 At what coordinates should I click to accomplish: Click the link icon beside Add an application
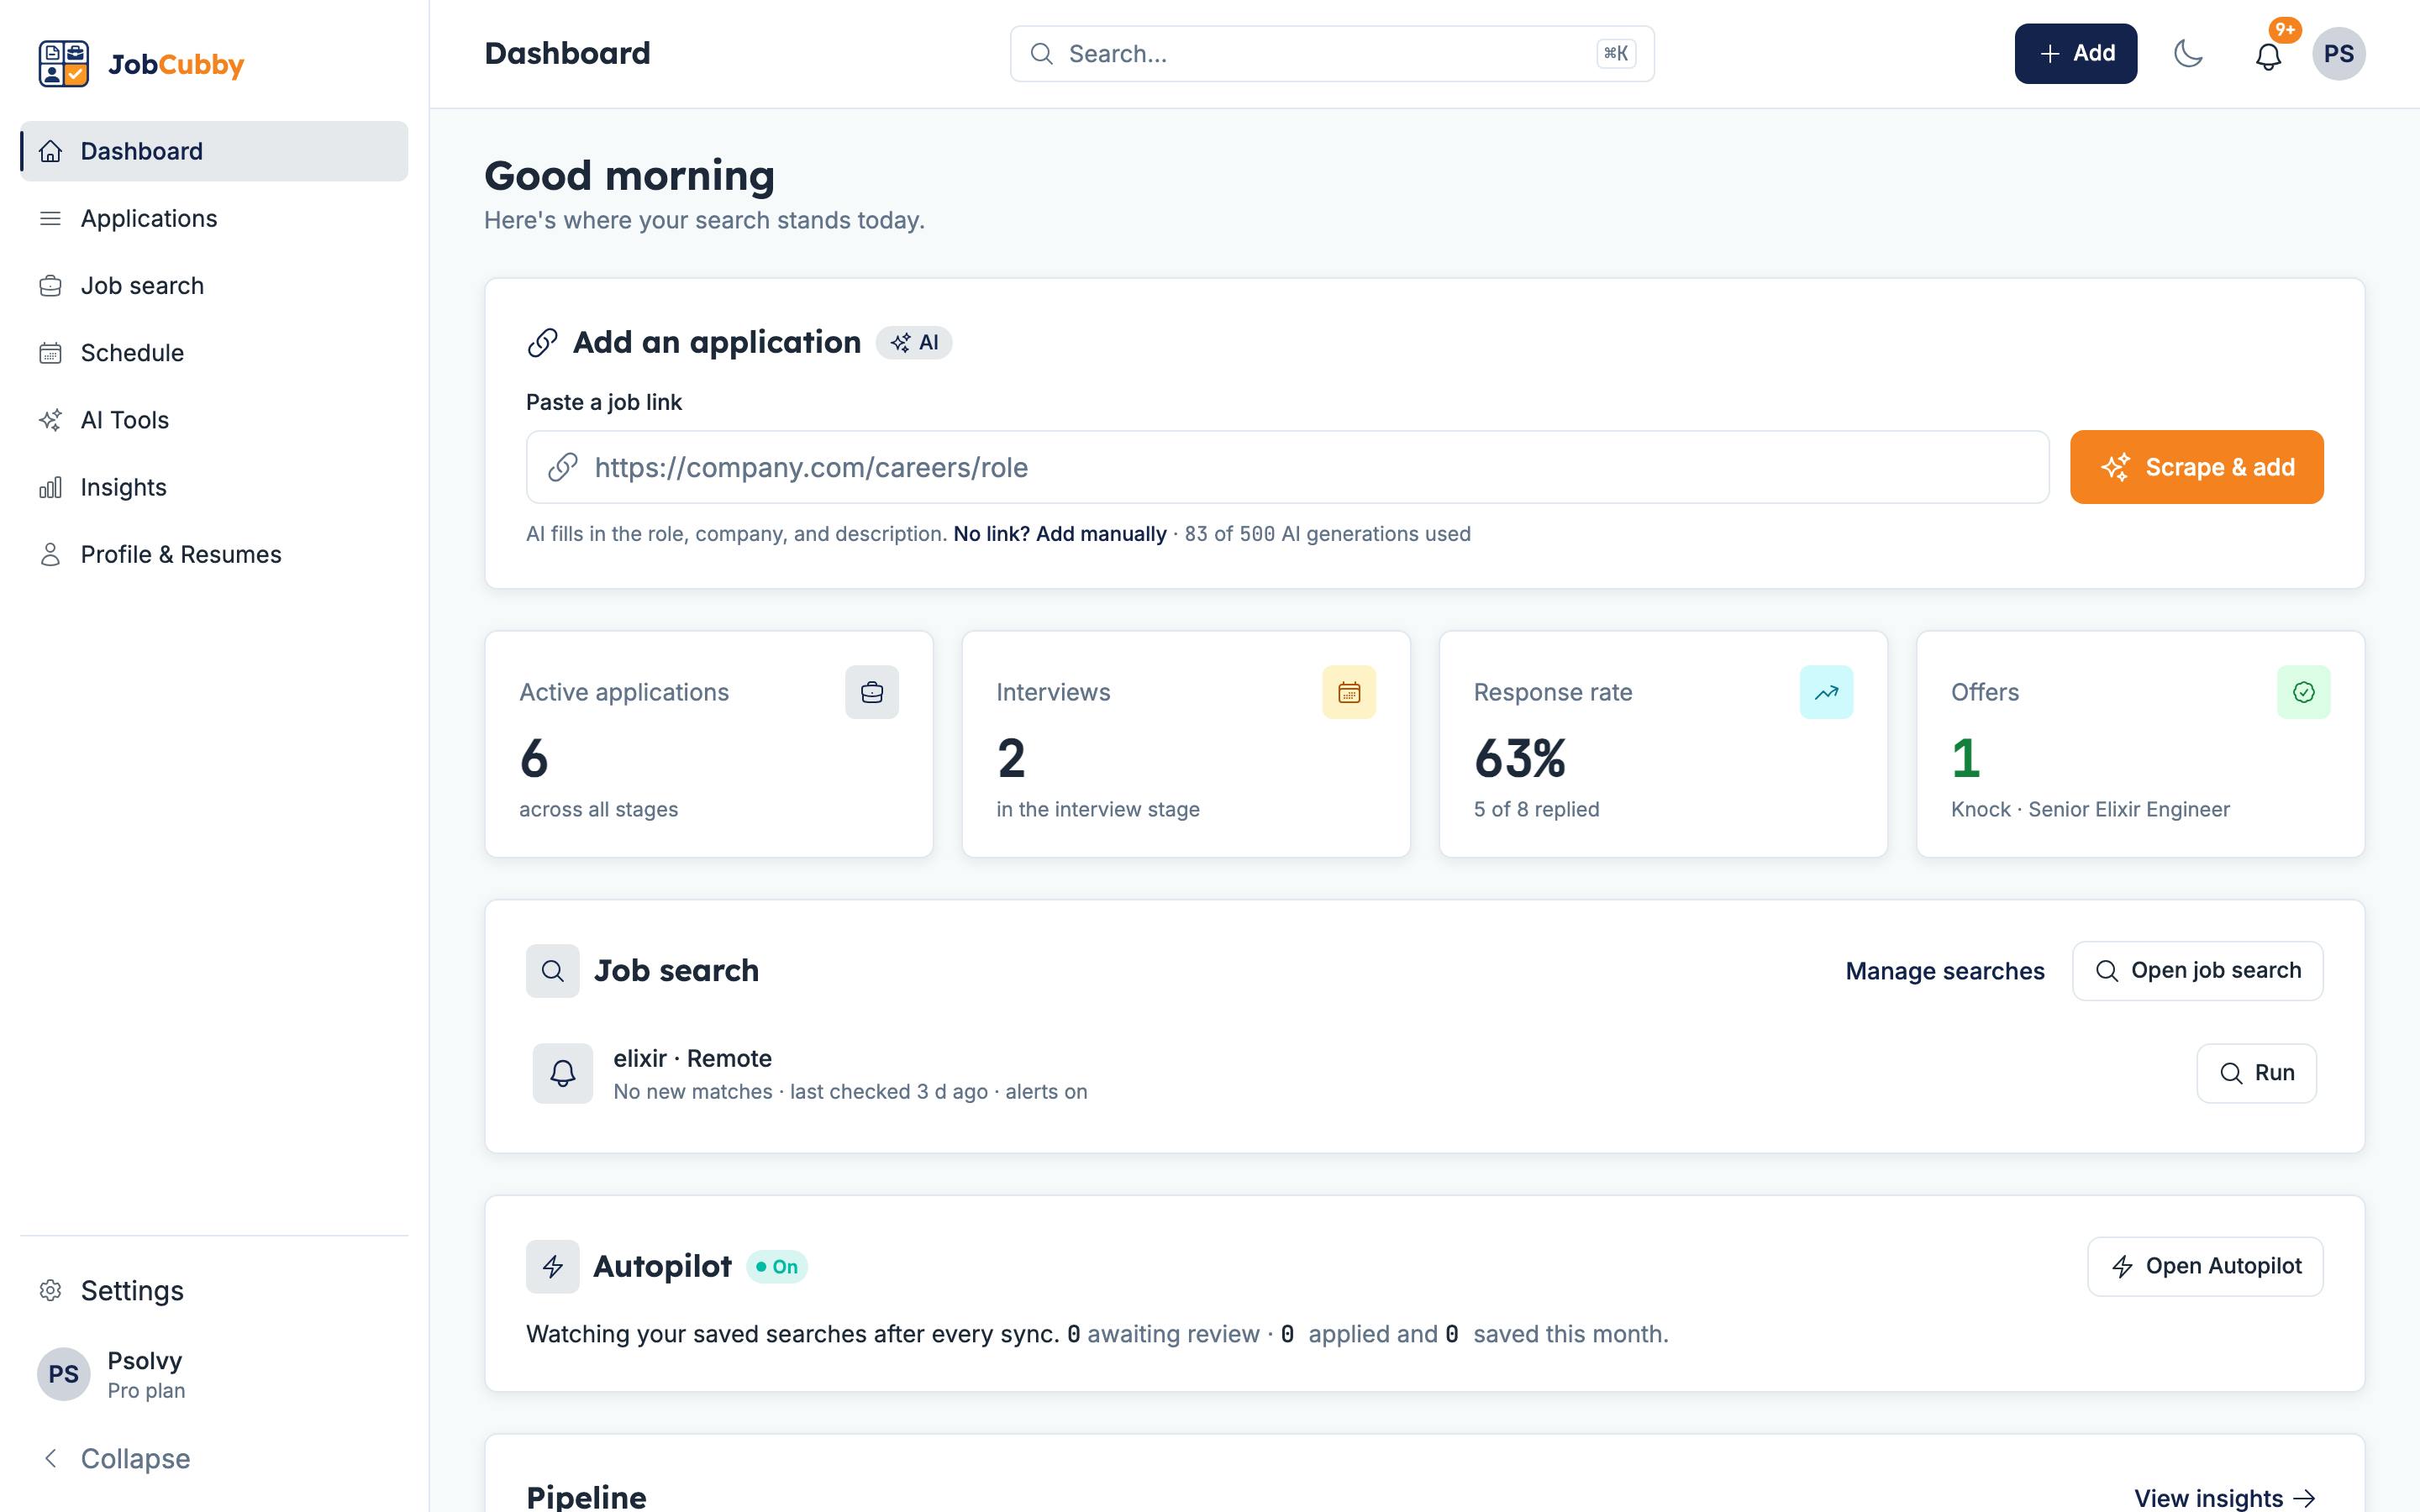coord(542,343)
